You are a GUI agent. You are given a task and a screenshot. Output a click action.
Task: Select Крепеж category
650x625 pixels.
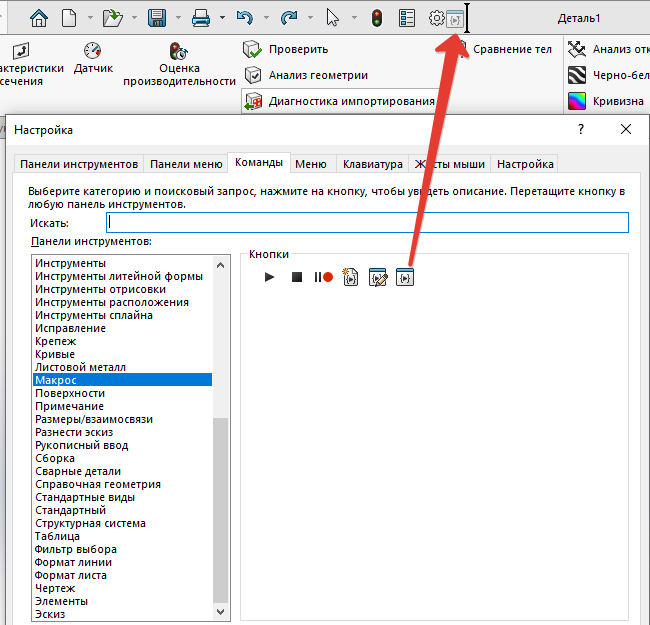coord(122,341)
